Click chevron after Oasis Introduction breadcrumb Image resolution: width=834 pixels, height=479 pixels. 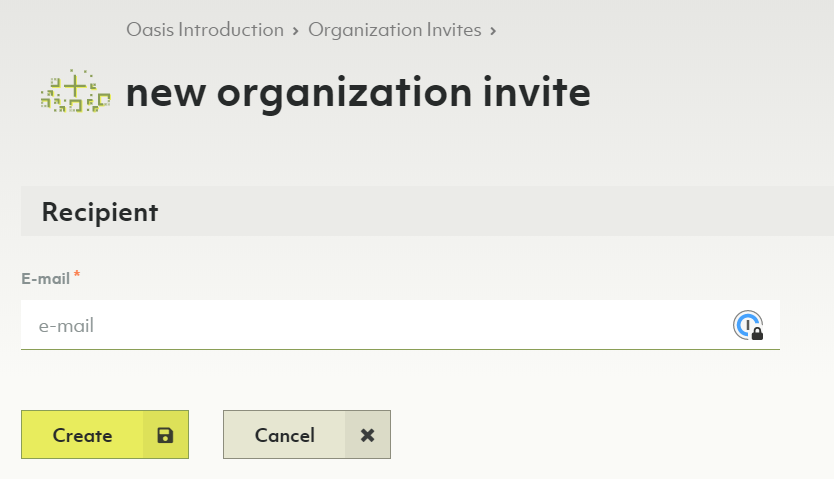point(296,31)
